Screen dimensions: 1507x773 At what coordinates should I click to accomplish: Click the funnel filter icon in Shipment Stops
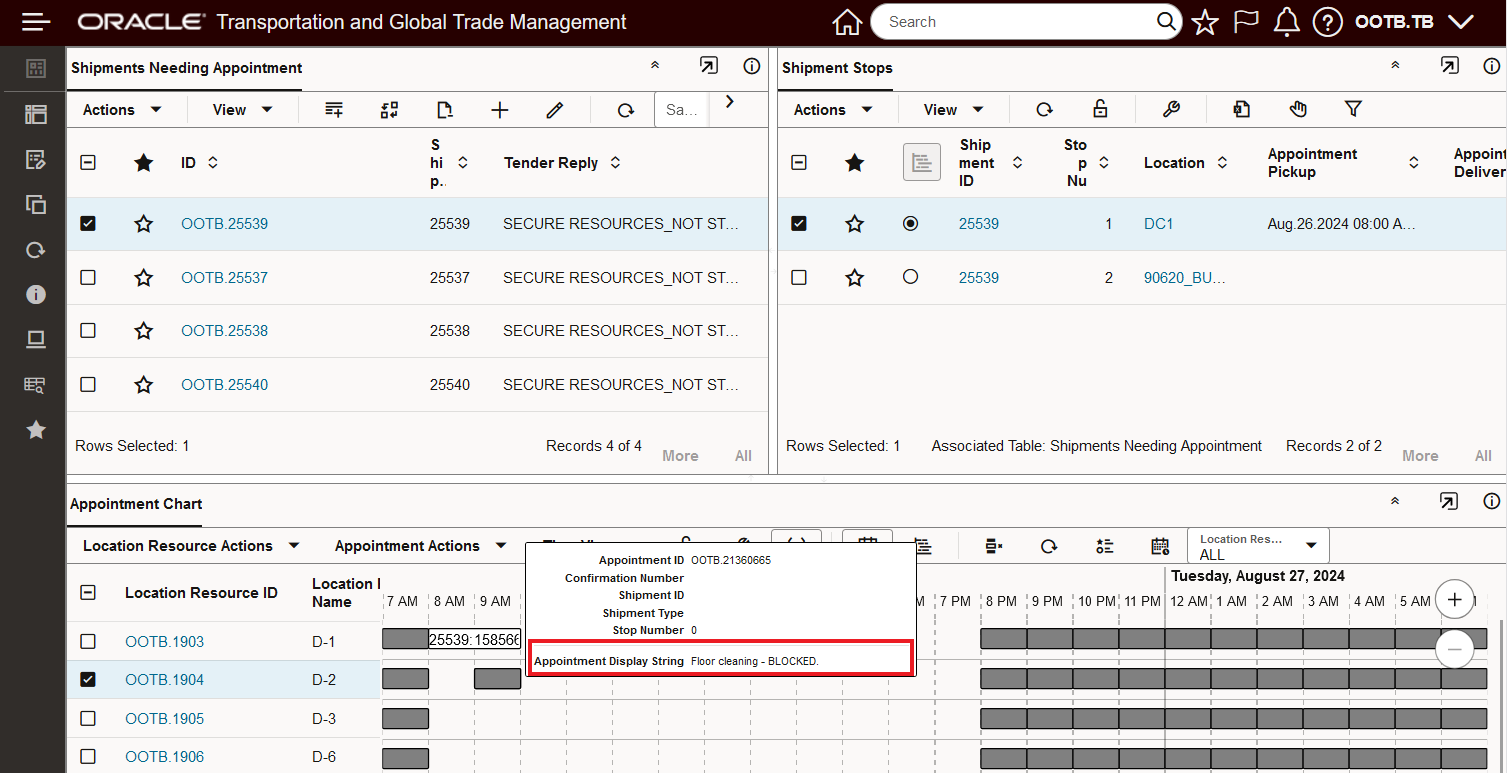(x=1353, y=109)
